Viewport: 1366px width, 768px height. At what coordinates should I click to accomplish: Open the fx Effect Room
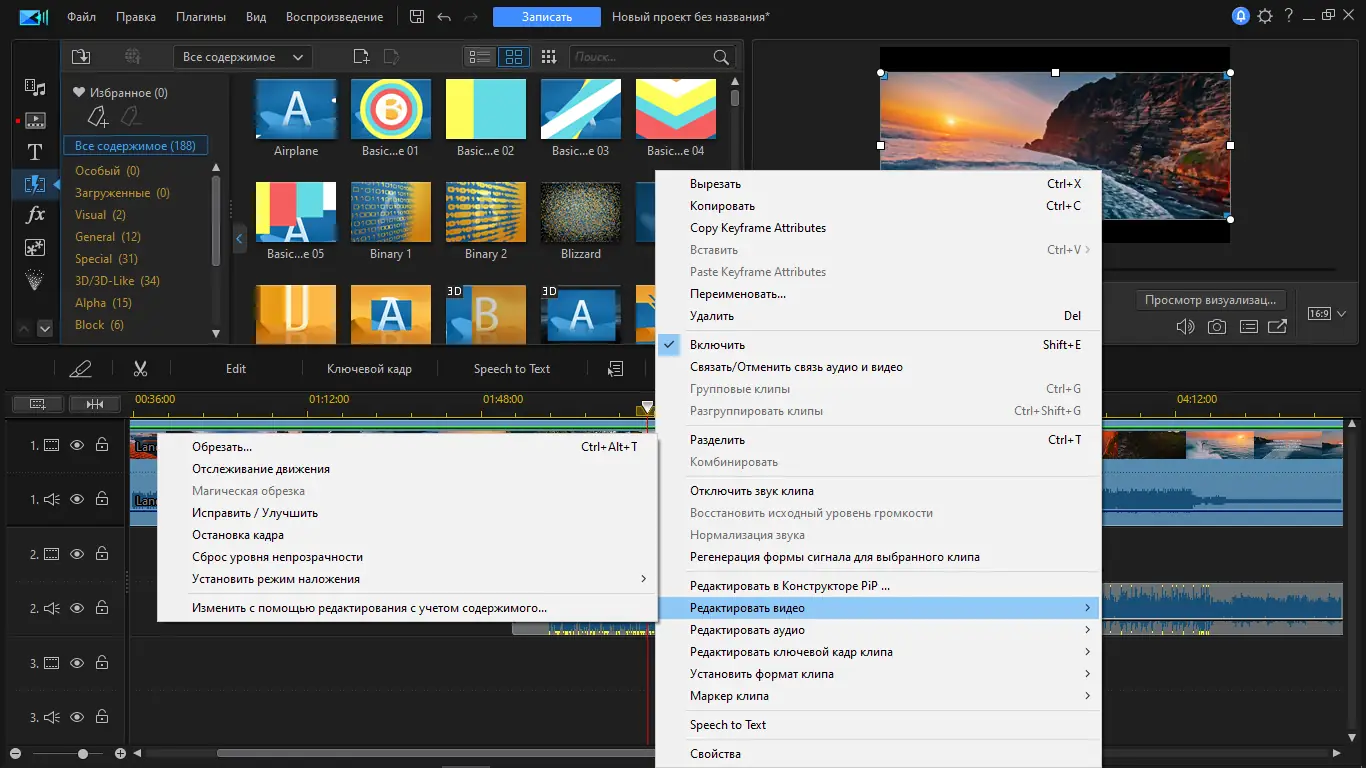click(x=35, y=215)
